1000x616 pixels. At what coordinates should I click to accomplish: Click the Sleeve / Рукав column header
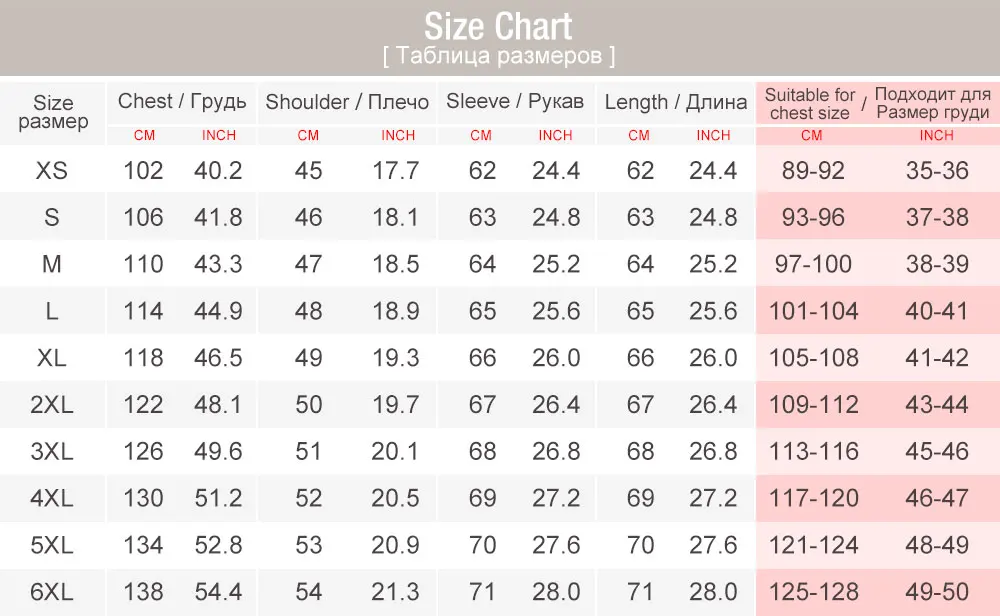[x=515, y=101]
